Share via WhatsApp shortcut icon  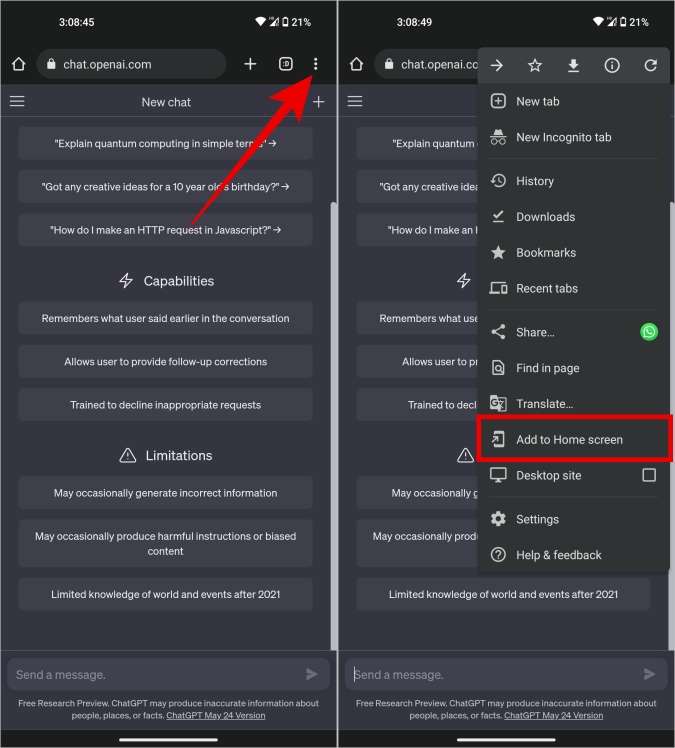649,332
